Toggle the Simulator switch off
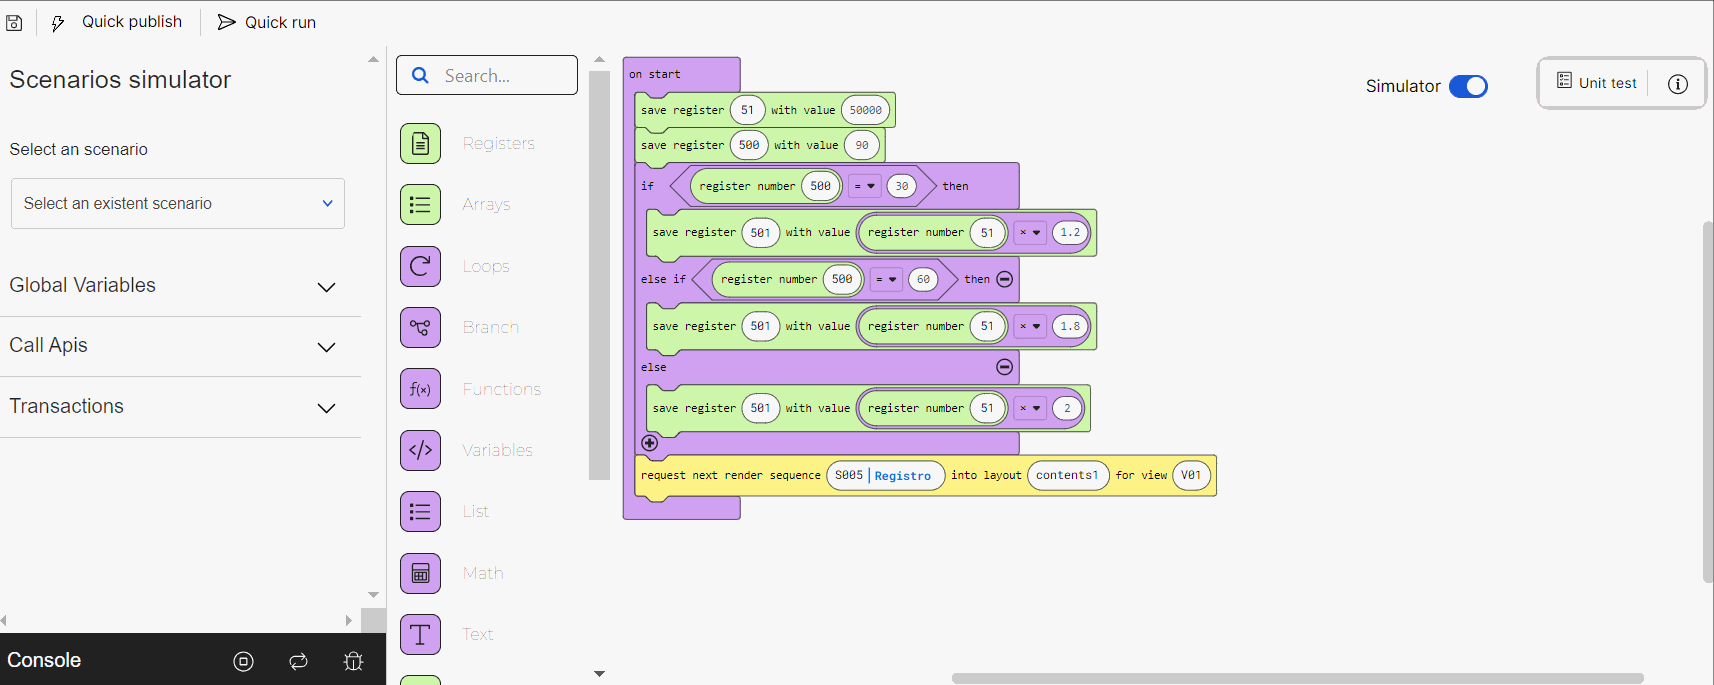Screen dimensions: 1714x685 pyautogui.click(x=1468, y=87)
